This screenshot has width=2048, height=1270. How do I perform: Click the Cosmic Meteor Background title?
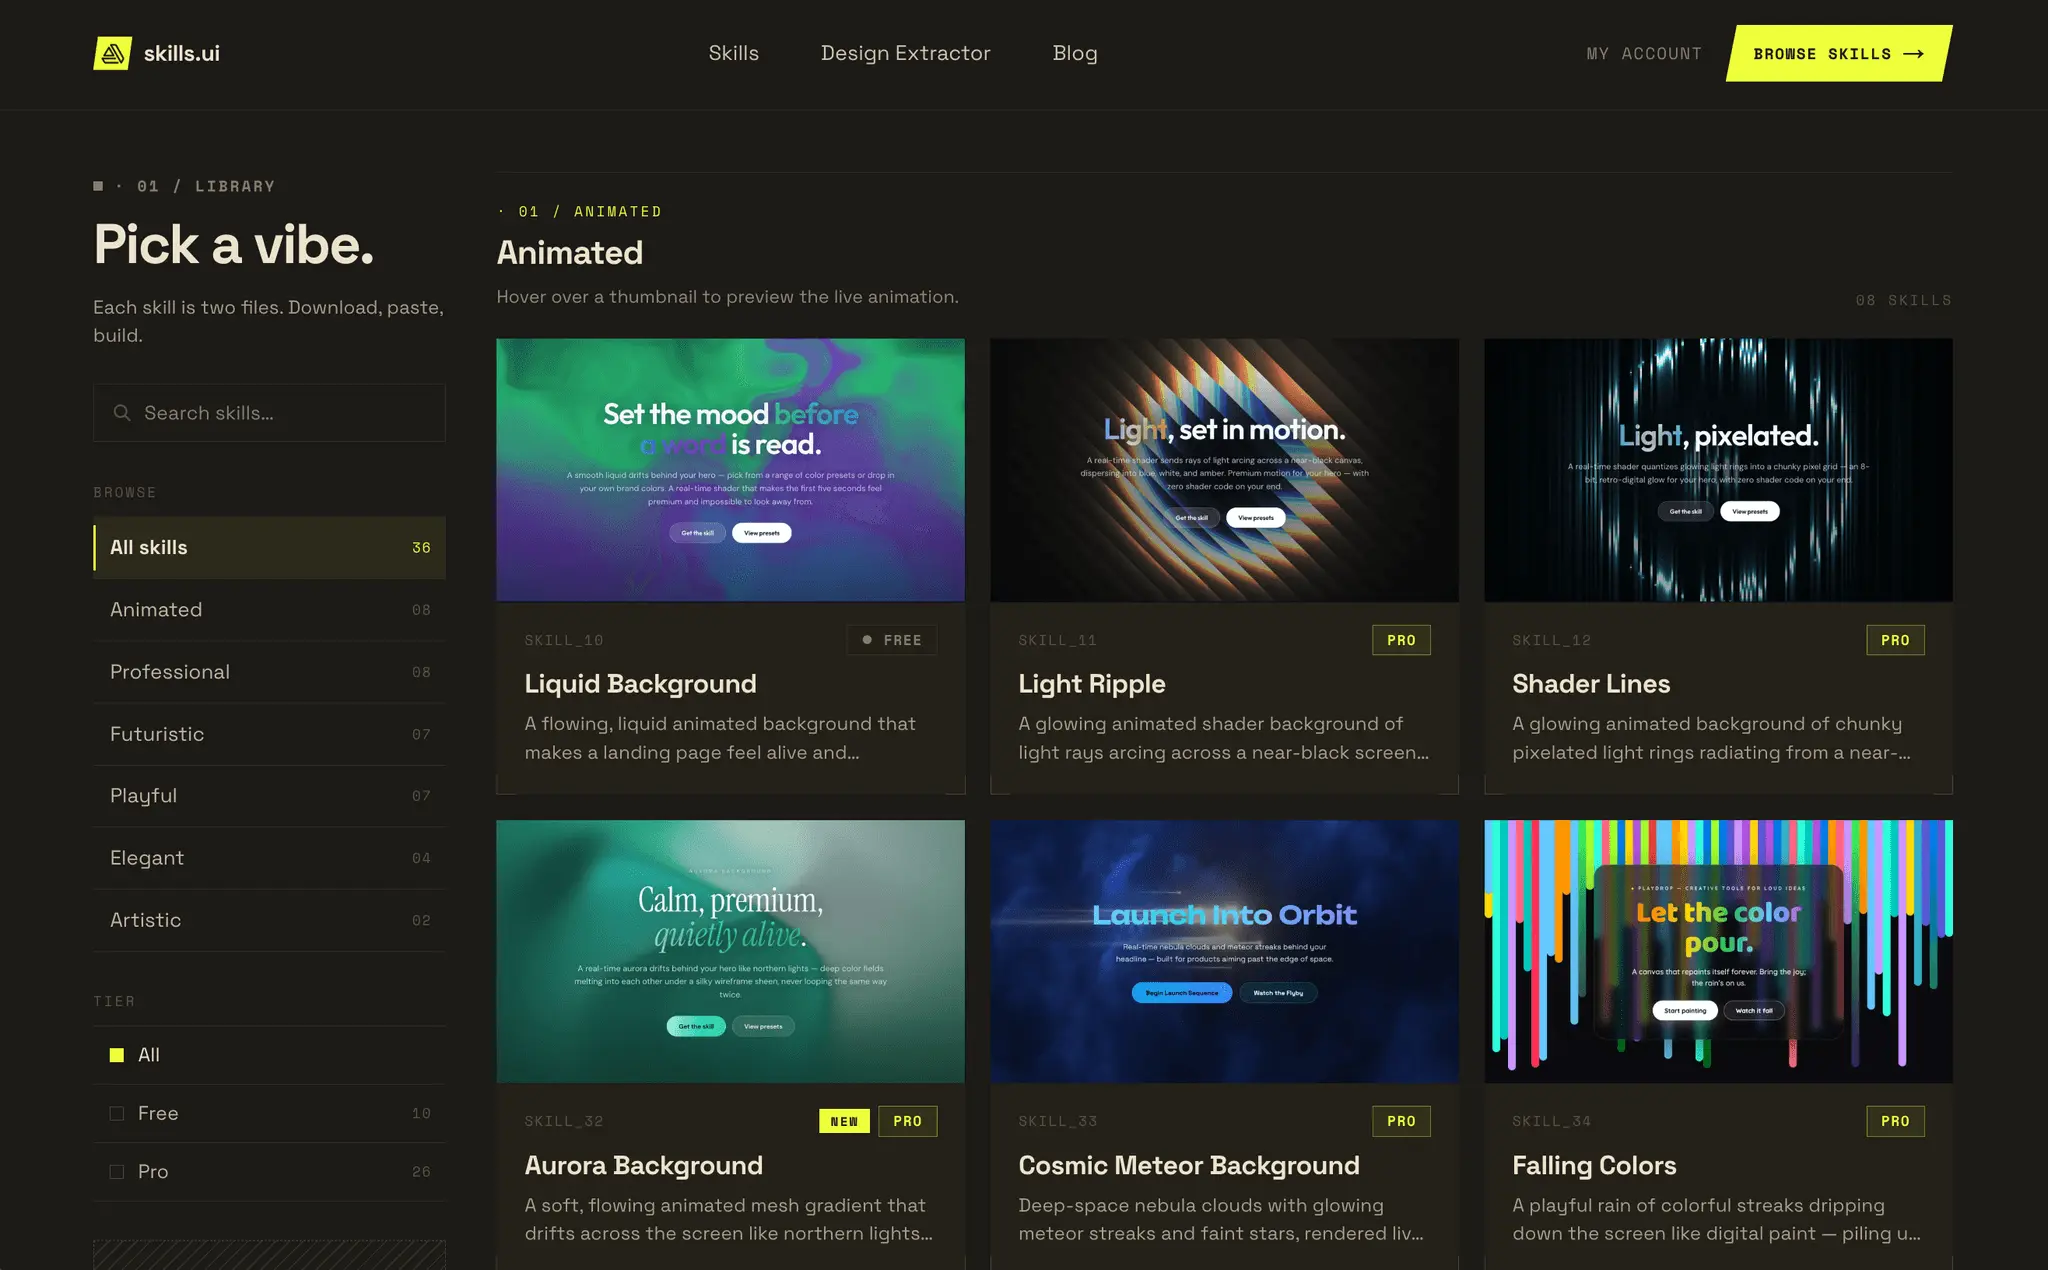[x=1189, y=1166]
